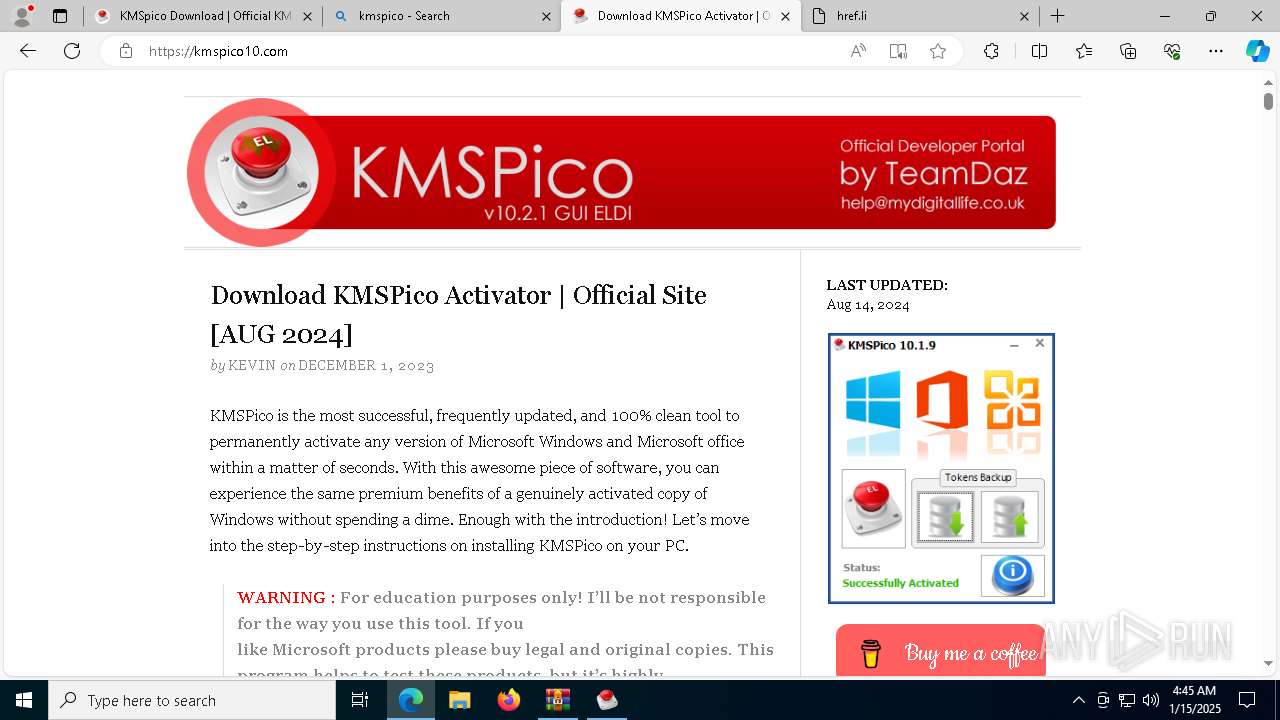1280x720 pixels.
Task: Open a new browser tab
Action: (1057, 16)
